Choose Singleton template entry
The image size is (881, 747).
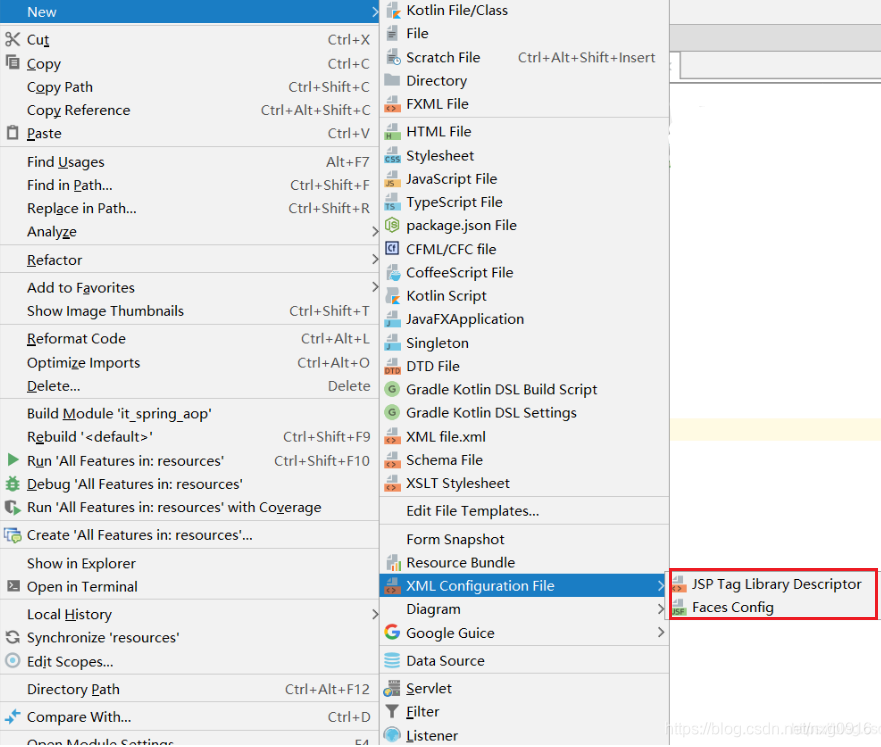(x=524, y=343)
